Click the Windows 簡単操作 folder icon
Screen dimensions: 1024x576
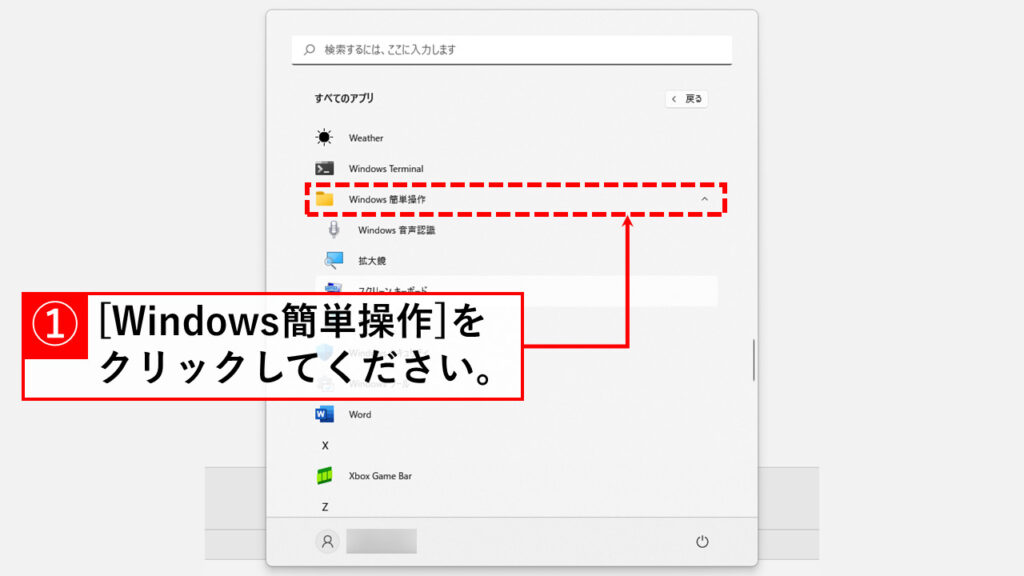pos(325,199)
